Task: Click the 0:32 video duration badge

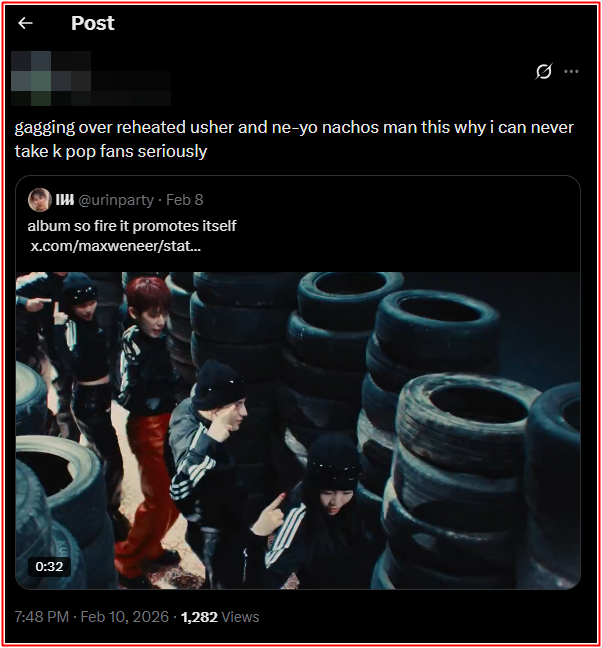Action: tap(49, 566)
